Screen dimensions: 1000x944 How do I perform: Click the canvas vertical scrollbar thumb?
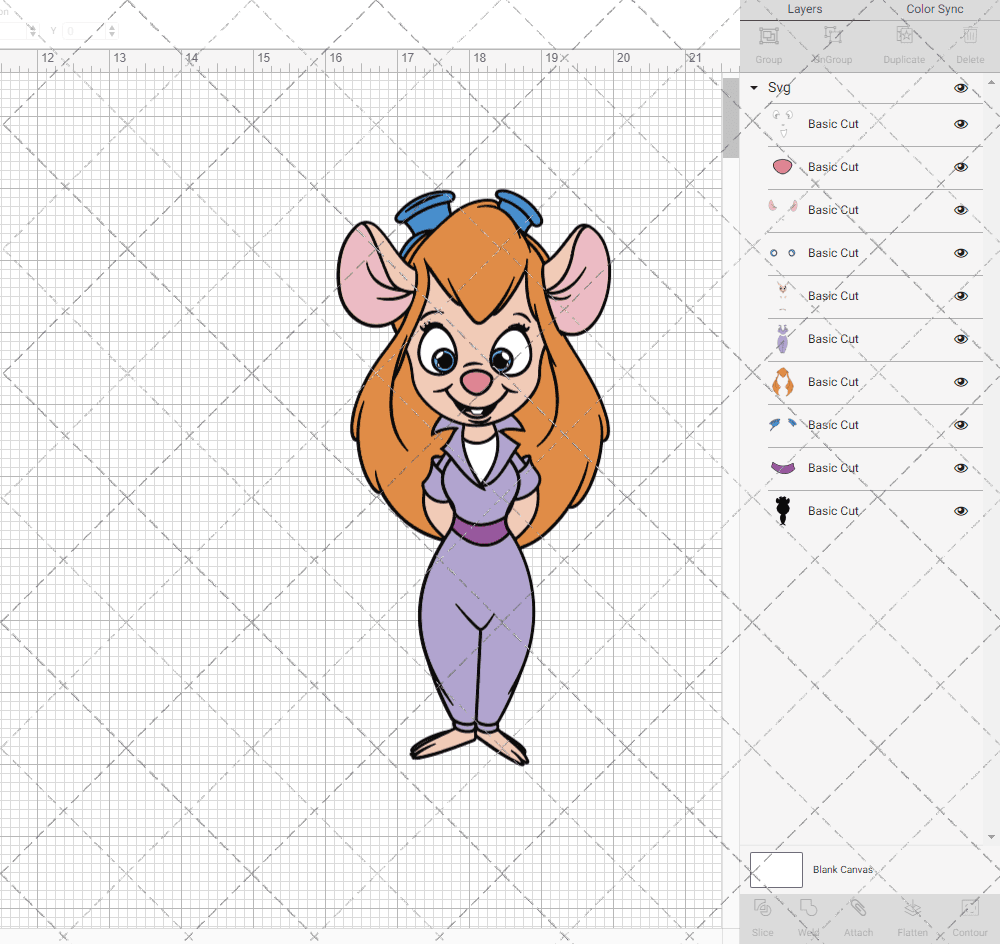[730, 118]
